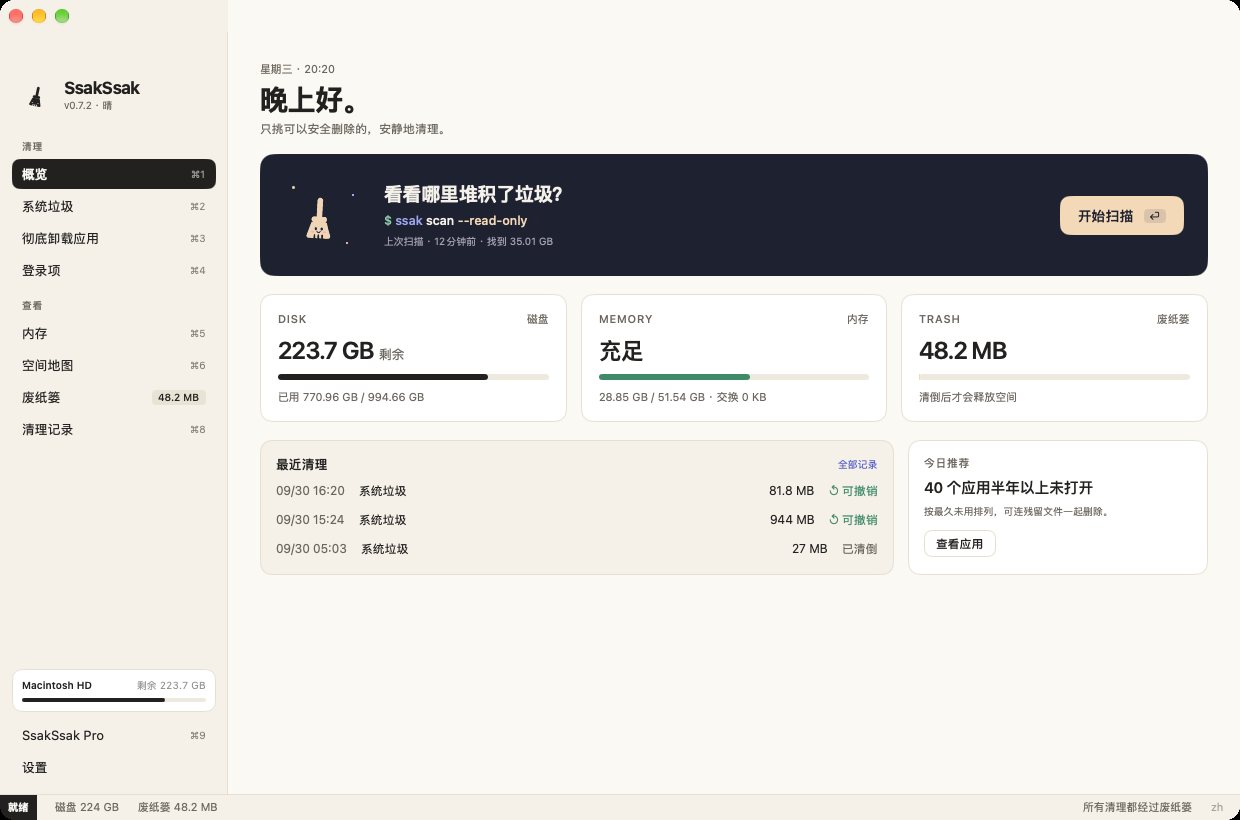This screenshot has height=820, width=1240.
Task: Click 已用 770.96 GB / 994.66 GB text
Action: click(x=351, y=397)
